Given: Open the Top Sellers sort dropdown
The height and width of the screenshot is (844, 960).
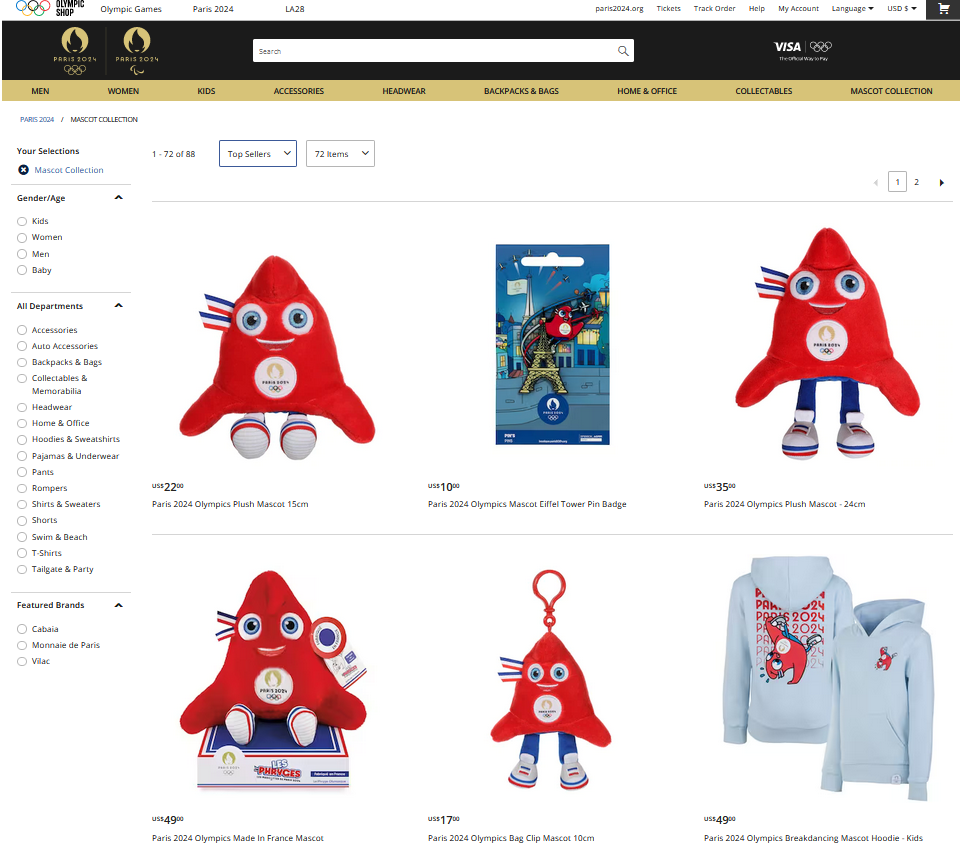Looking at the screenshot, I should click(x=258, y=154).
